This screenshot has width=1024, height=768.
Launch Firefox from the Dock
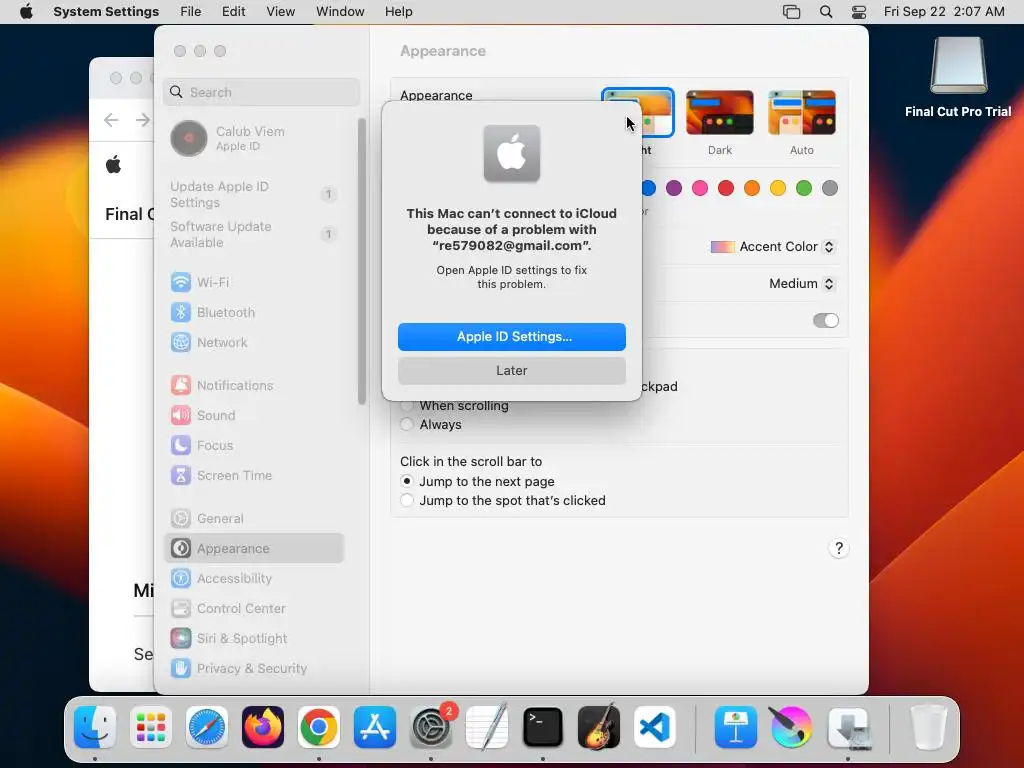click(263, 727)
